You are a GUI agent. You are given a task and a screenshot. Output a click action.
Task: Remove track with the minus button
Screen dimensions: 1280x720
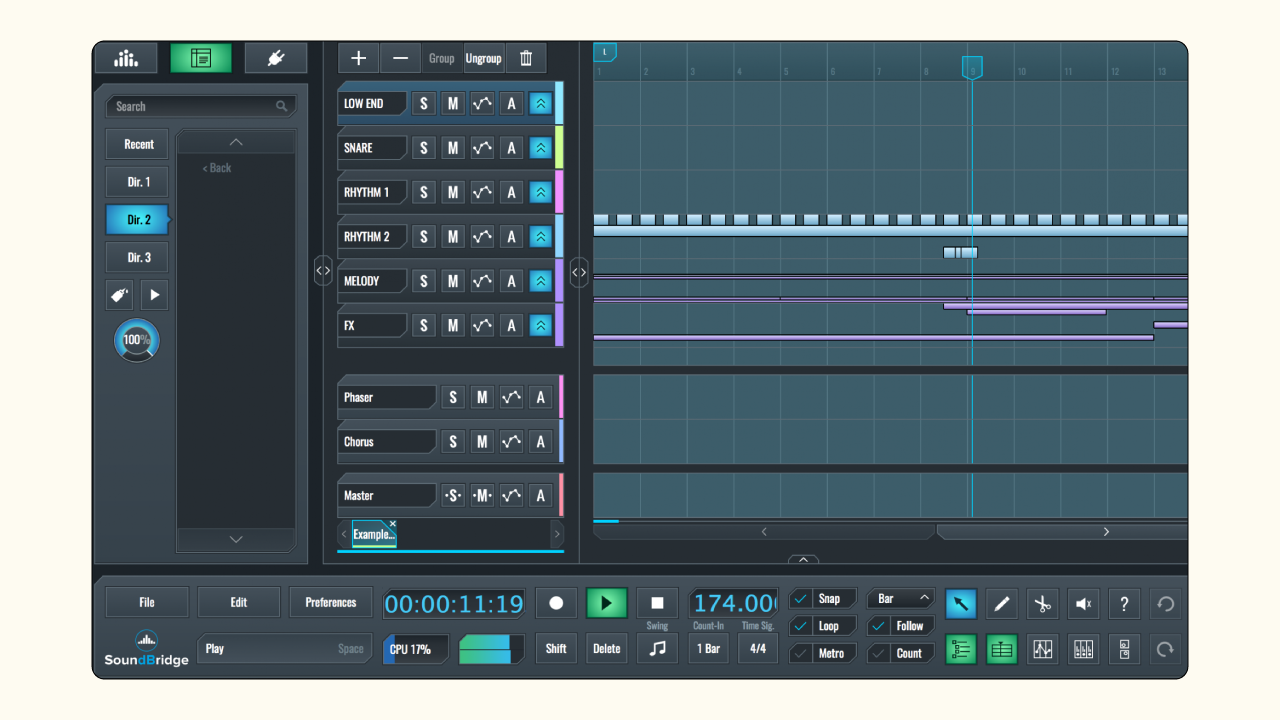[x=400, y=58]
